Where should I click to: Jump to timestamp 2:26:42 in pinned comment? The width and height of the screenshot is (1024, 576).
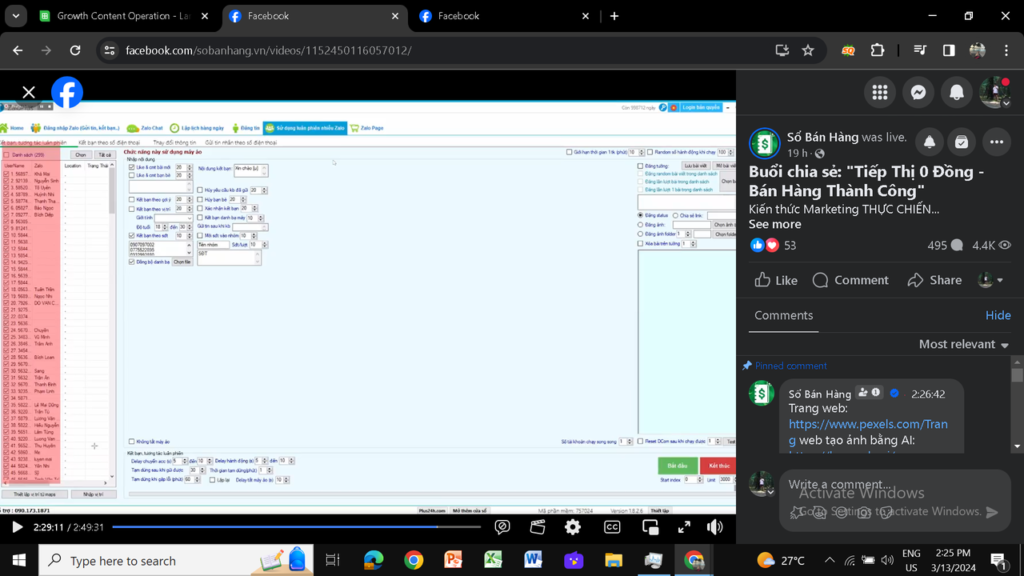(928, 394)
